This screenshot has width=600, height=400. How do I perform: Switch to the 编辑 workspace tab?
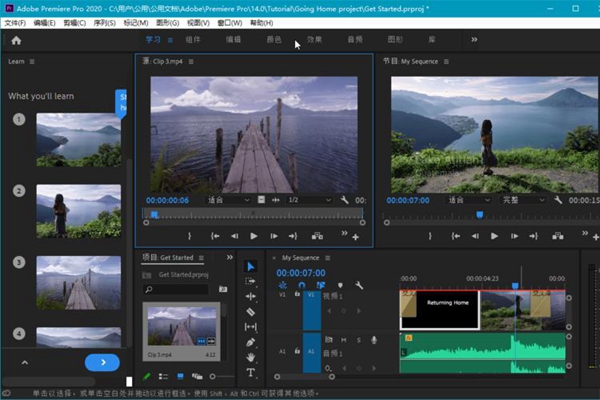tap(233, 40)
